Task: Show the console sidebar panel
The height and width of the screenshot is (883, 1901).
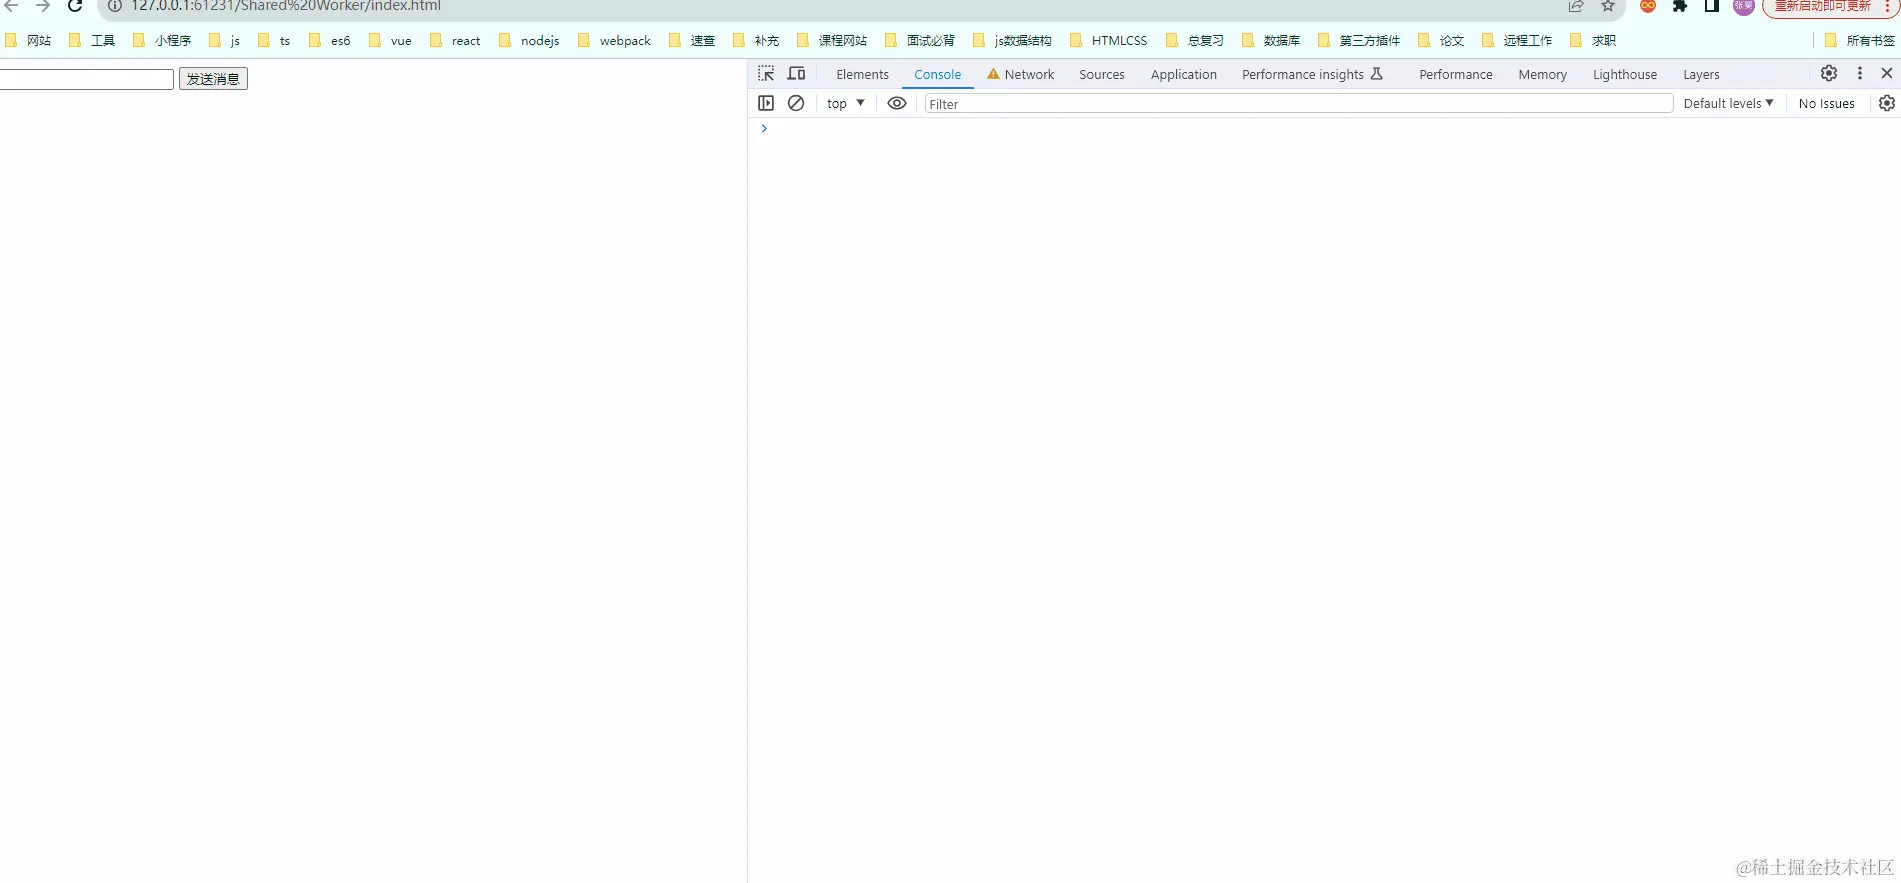Action: pos(766,103)
